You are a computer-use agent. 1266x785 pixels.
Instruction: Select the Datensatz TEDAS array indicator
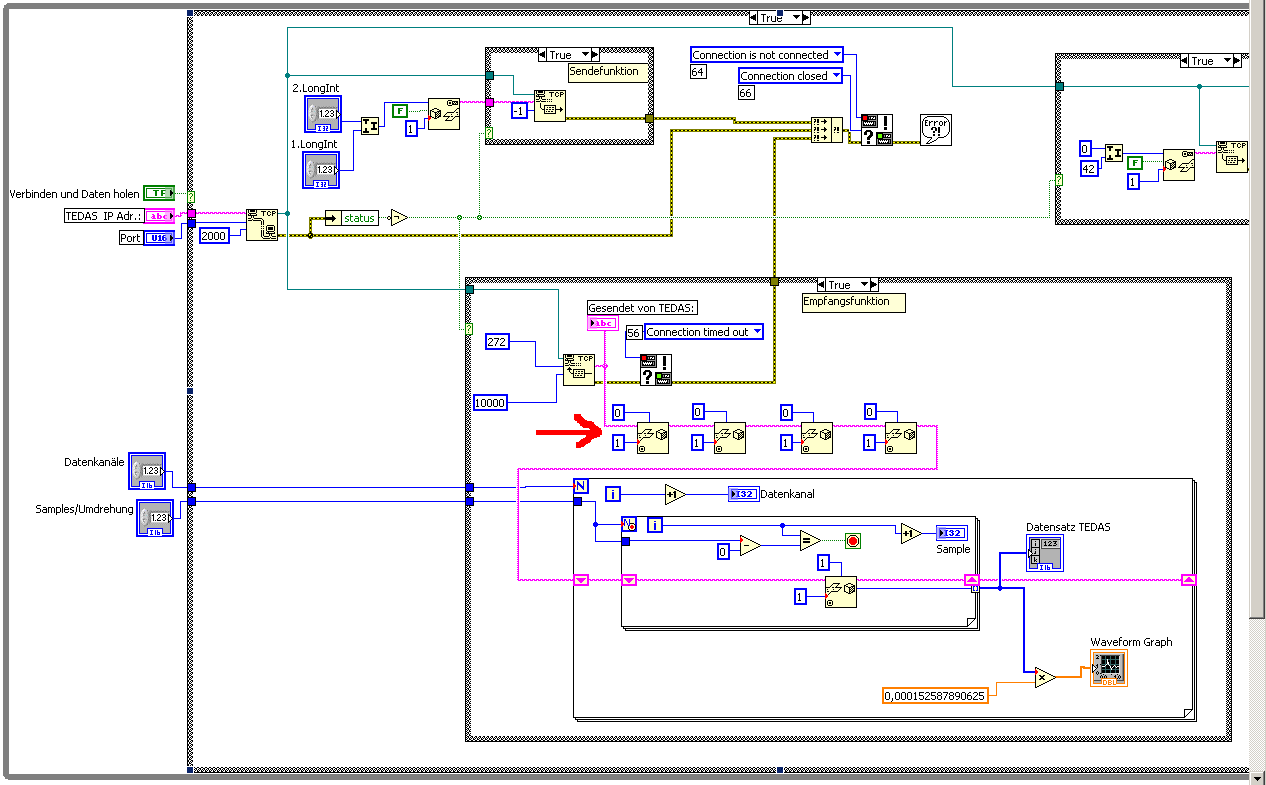click(1044, 553)
